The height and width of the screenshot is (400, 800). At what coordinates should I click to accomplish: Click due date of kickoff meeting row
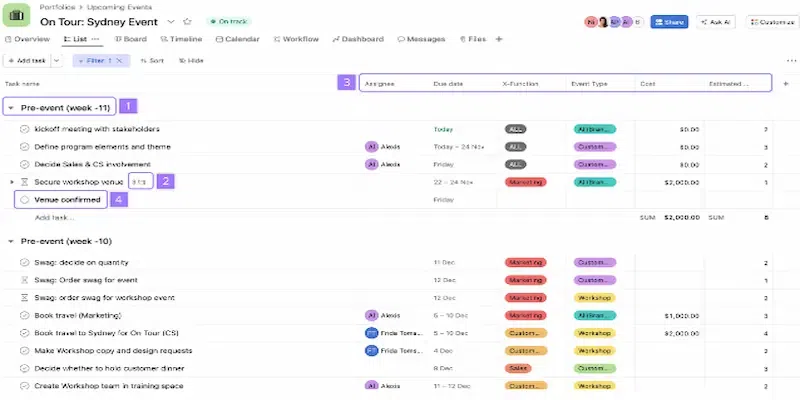(443, 129)
